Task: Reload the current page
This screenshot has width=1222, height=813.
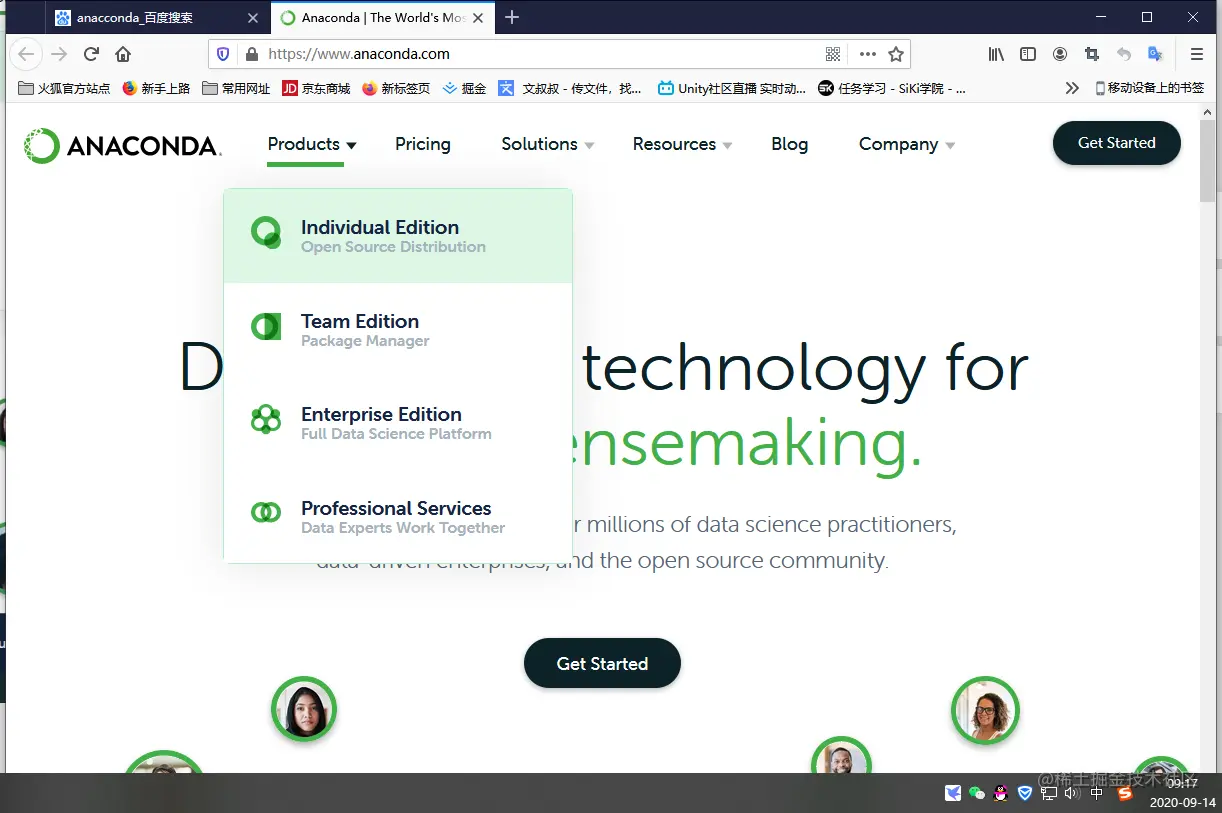Action: coord(91,54)
